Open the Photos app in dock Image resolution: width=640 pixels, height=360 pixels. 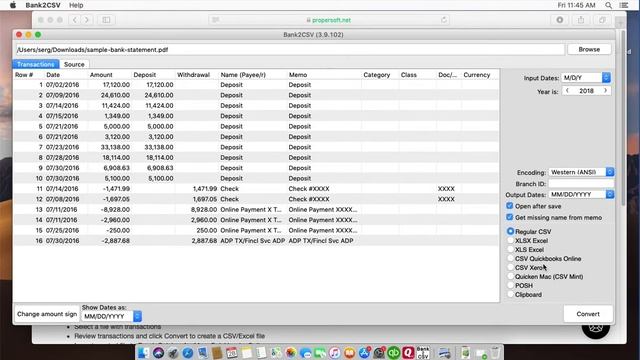(x=291, y=353)
